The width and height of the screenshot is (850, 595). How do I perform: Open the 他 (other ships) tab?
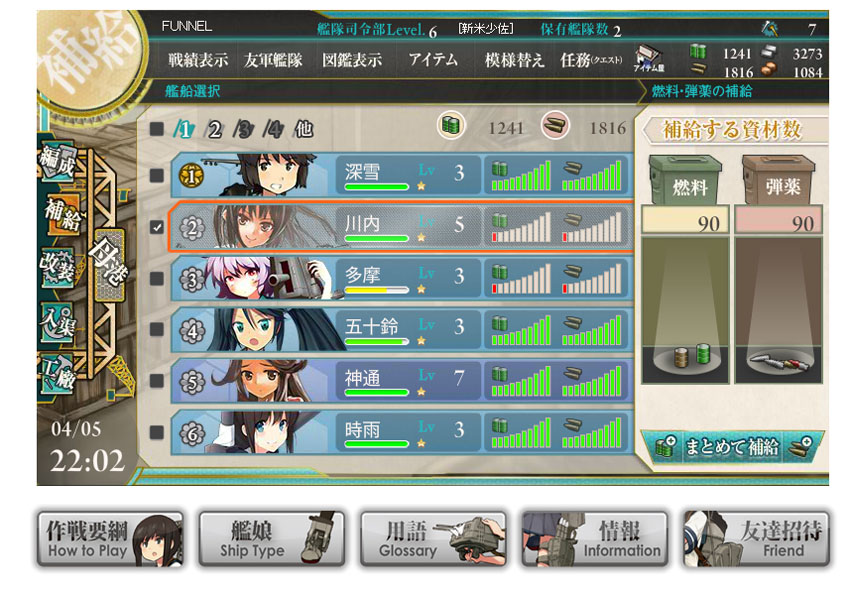[x=304, y=130]
